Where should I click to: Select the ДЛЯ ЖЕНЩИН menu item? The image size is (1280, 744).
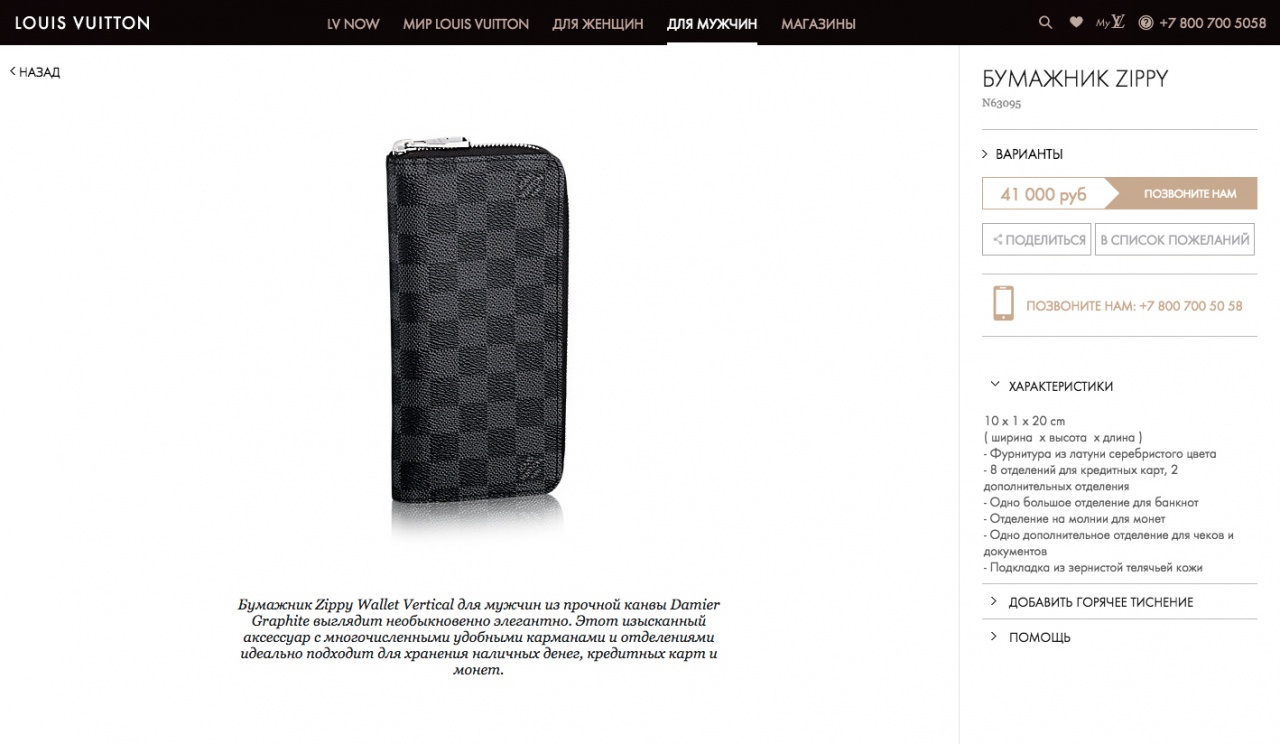(598, 24)
